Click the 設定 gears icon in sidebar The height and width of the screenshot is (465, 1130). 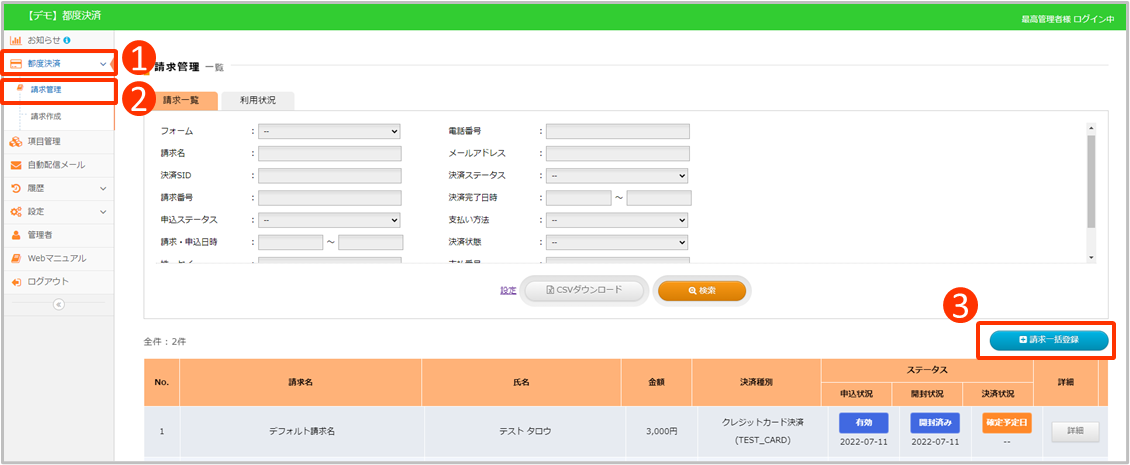(16, 212)
